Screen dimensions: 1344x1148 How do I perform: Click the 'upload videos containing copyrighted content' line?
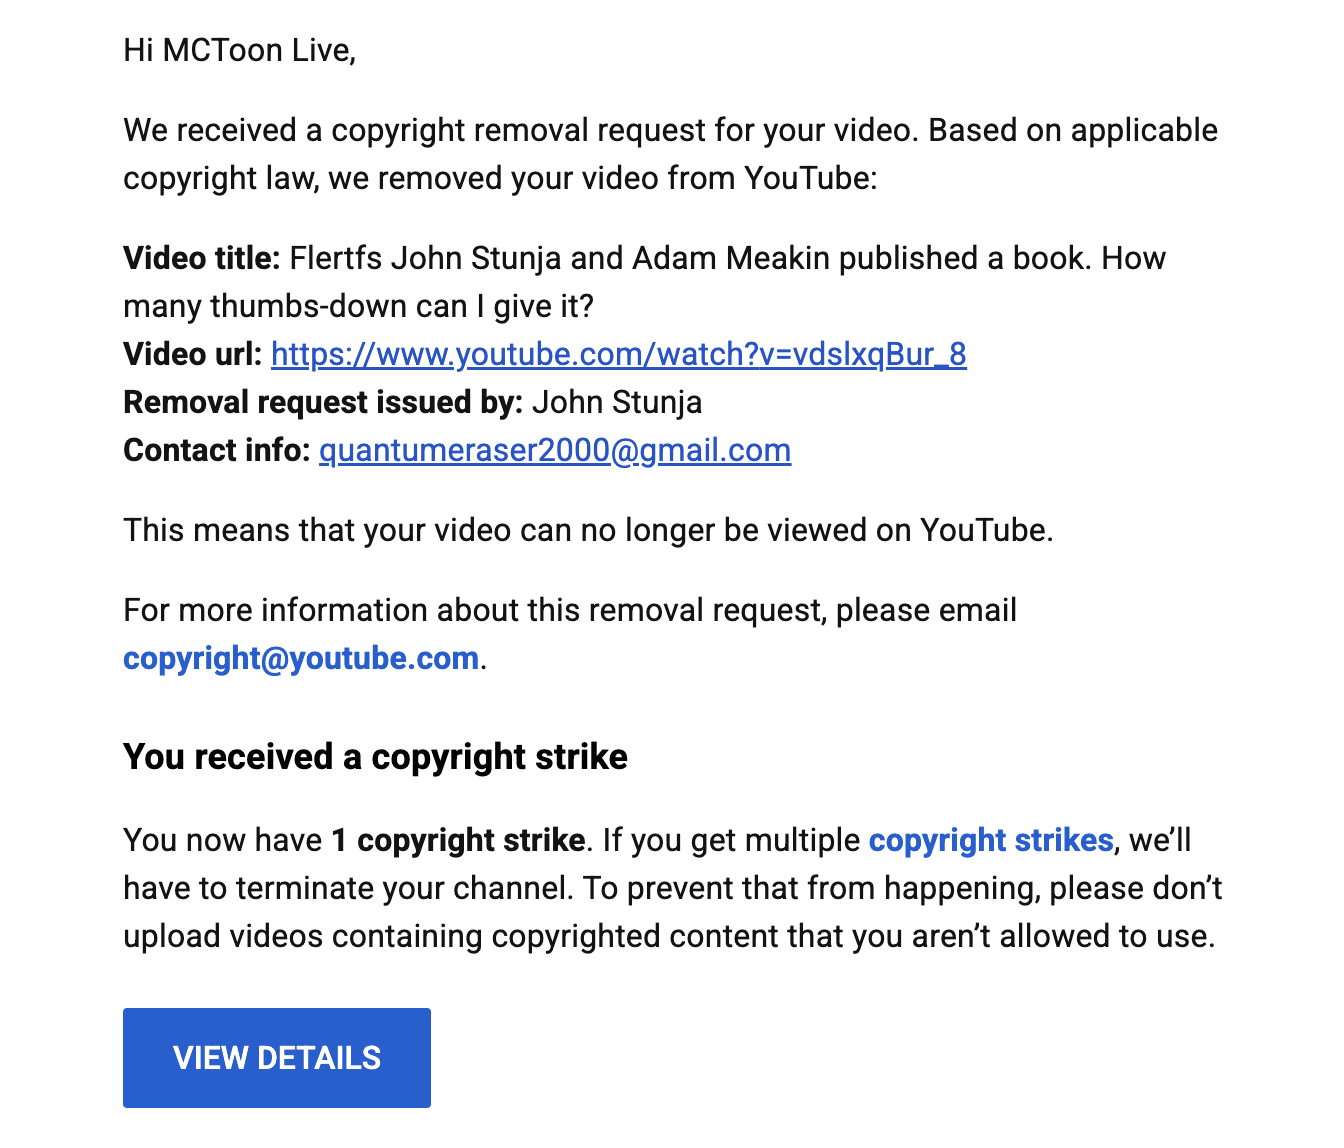click(669, 936)
